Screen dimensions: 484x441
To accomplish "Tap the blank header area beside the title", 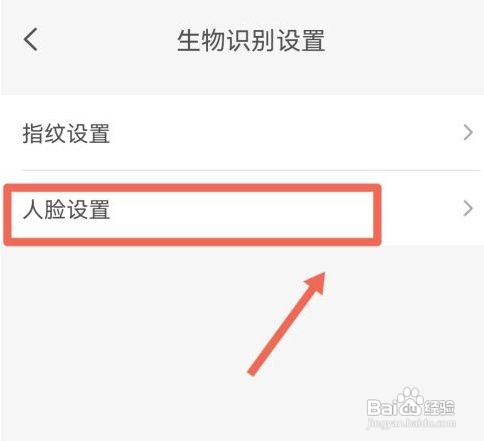I will click(x=400, y=40).
